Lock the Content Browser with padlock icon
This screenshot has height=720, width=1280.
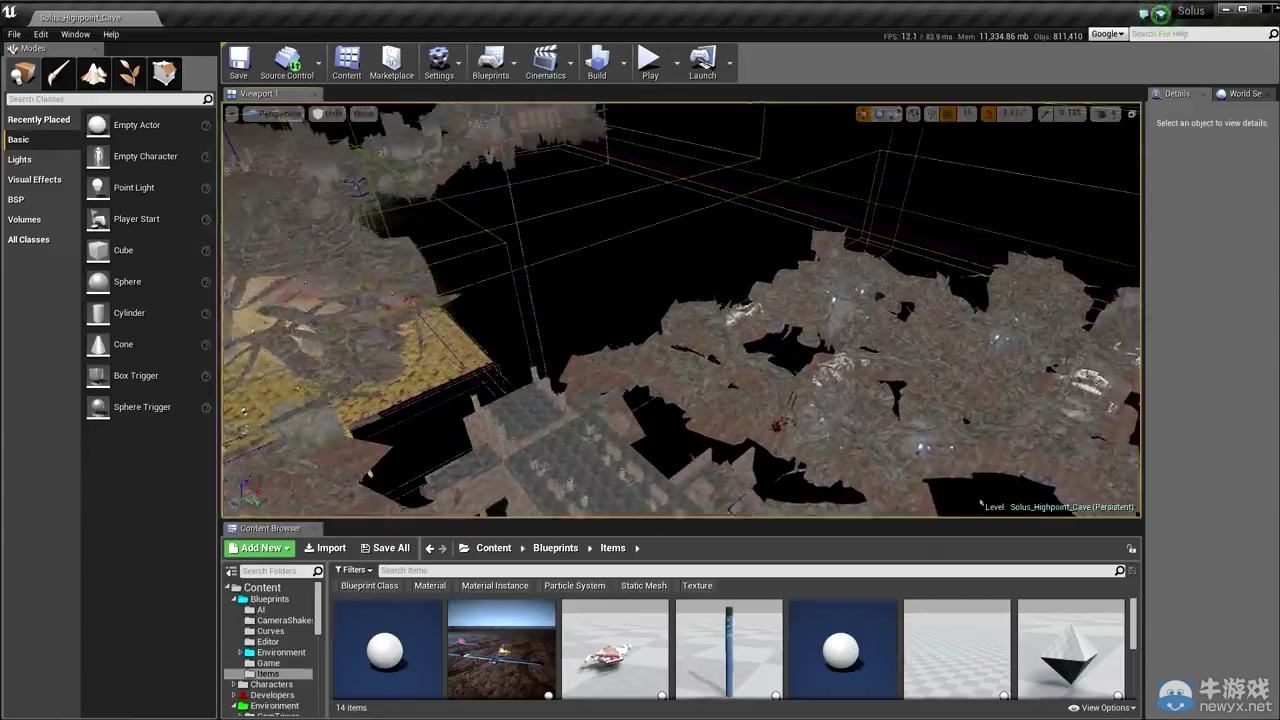(x=1131, y=548)
